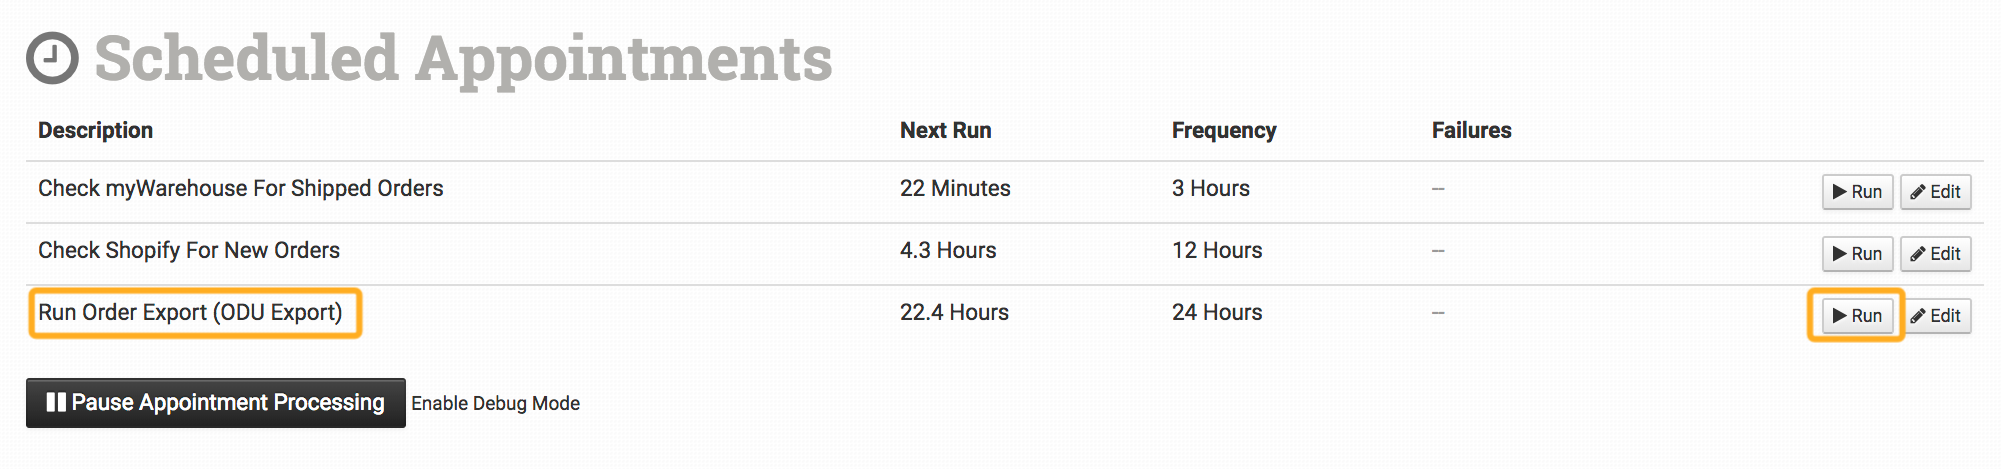Click the Description column header
This screenshot has height=469, width=2001.
tap(95, 130)
